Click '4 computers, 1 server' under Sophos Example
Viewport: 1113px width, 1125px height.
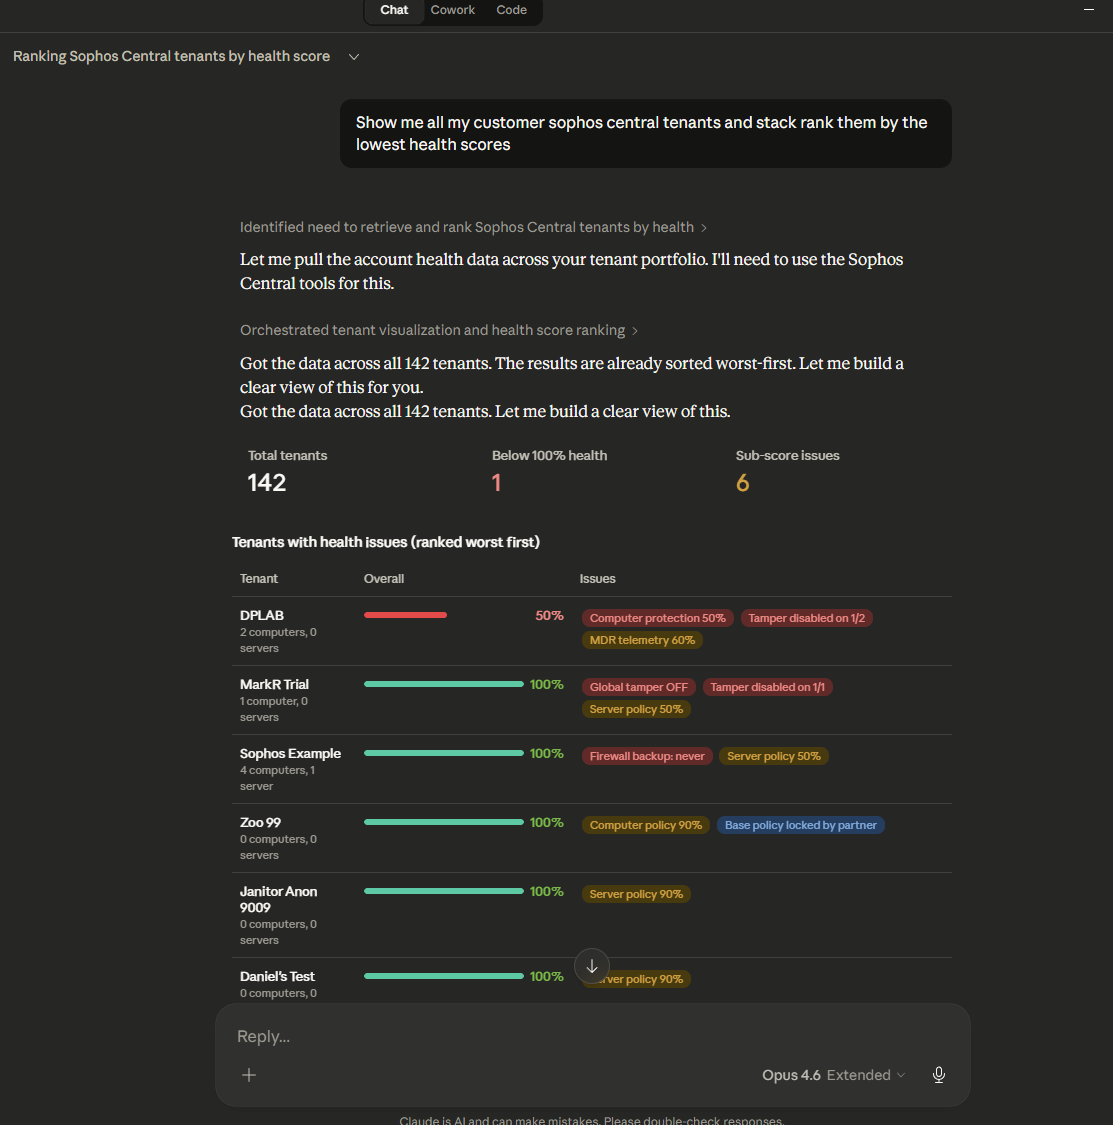[277, 778]
